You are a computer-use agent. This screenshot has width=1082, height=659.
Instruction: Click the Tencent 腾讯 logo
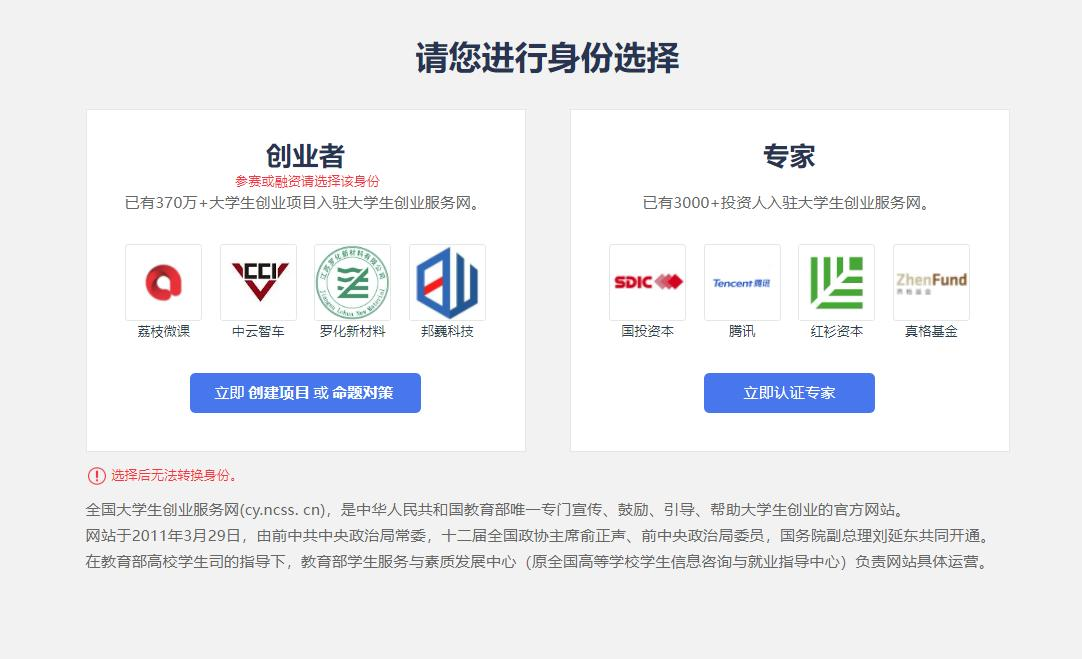pyautogui.click(x=742, y=282)
